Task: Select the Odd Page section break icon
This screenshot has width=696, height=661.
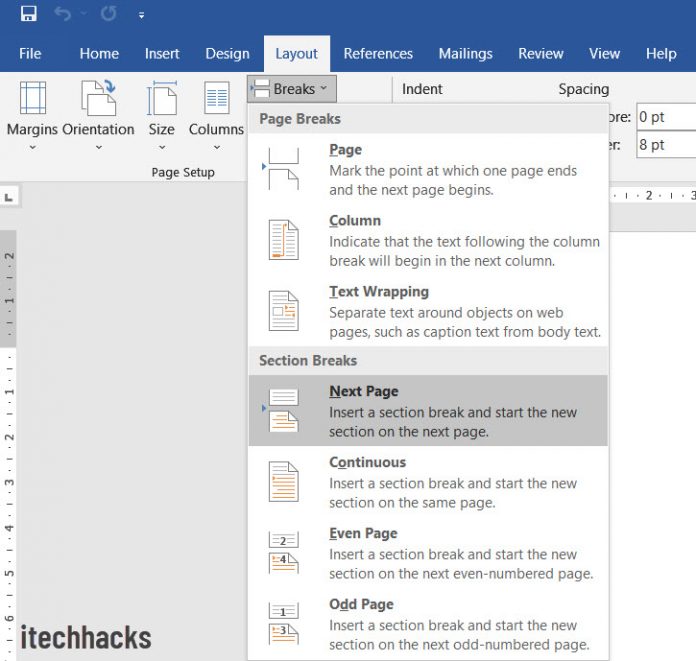Action: (x=284, y=622)
